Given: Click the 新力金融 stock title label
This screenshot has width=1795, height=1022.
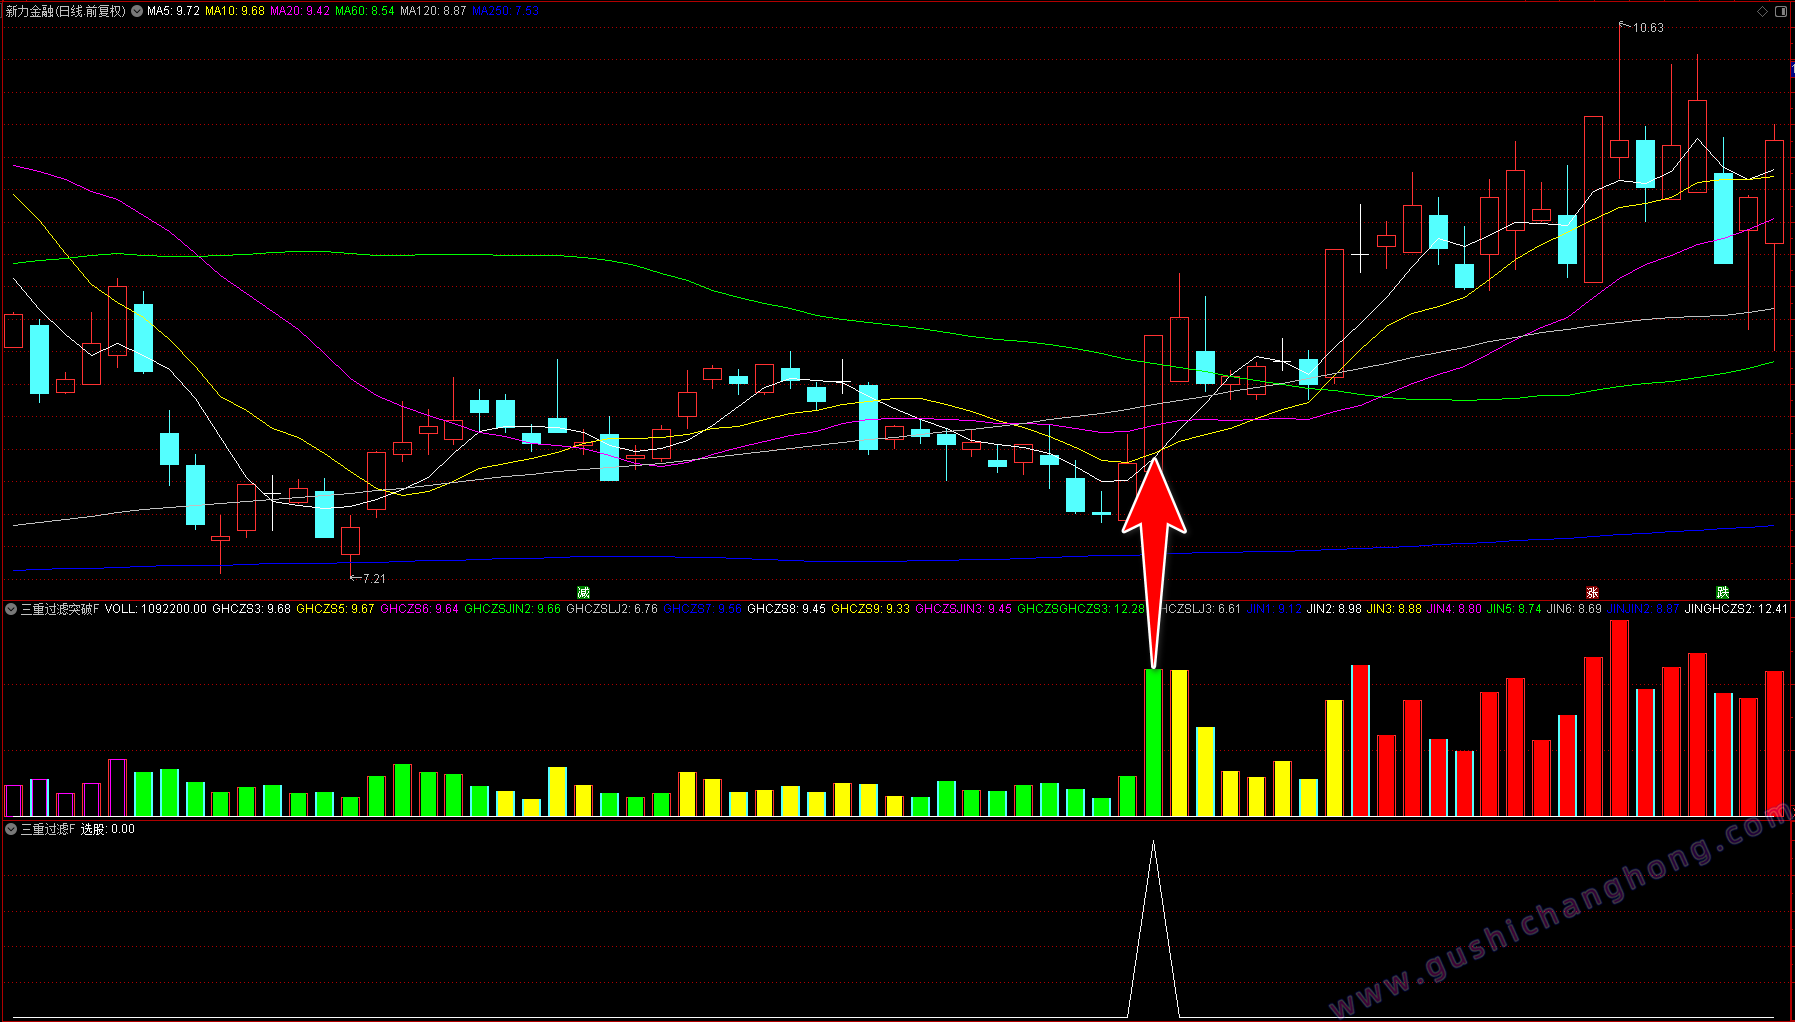Looking at the screenshot, I should 66,12.
